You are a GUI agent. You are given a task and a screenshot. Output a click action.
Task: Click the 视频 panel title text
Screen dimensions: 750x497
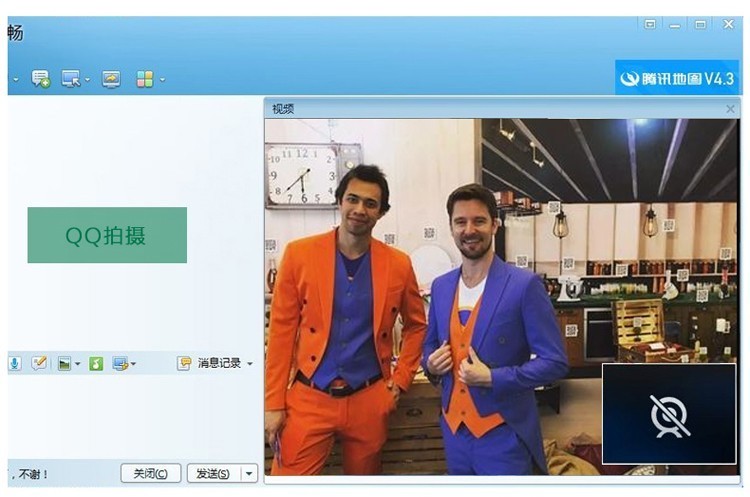tap(283, 109)
